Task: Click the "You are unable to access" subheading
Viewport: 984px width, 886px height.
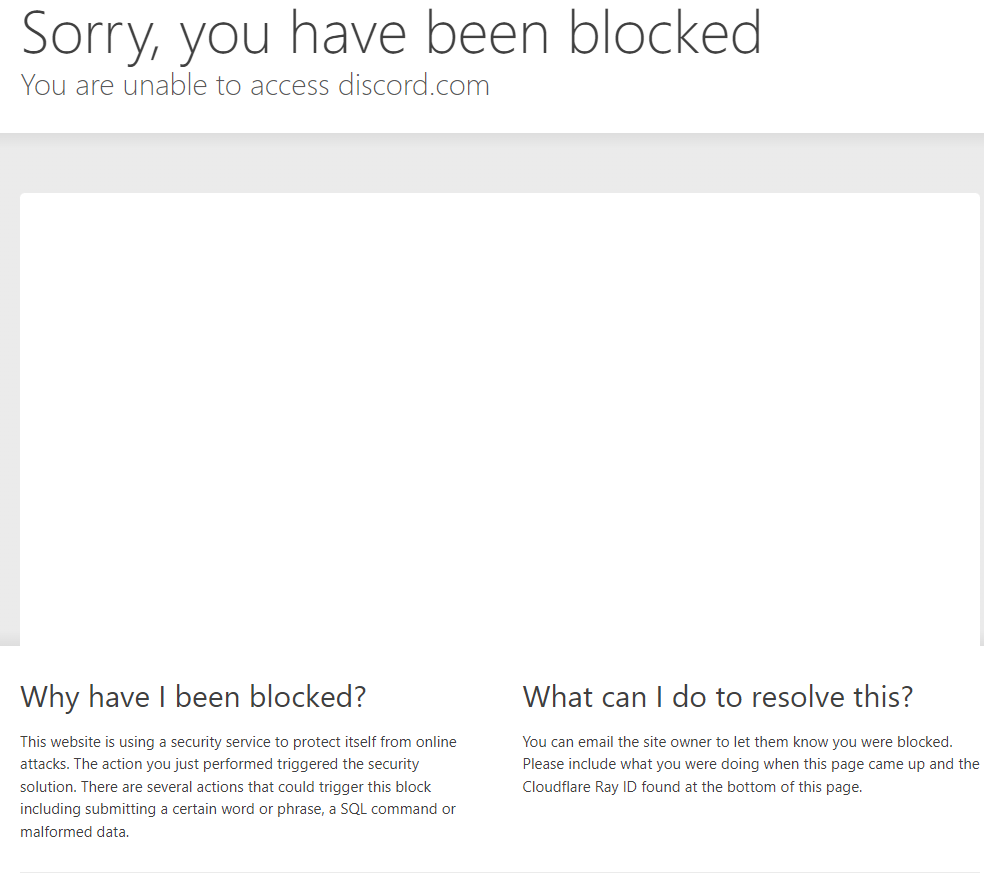Action: click(x=175, y=86)
